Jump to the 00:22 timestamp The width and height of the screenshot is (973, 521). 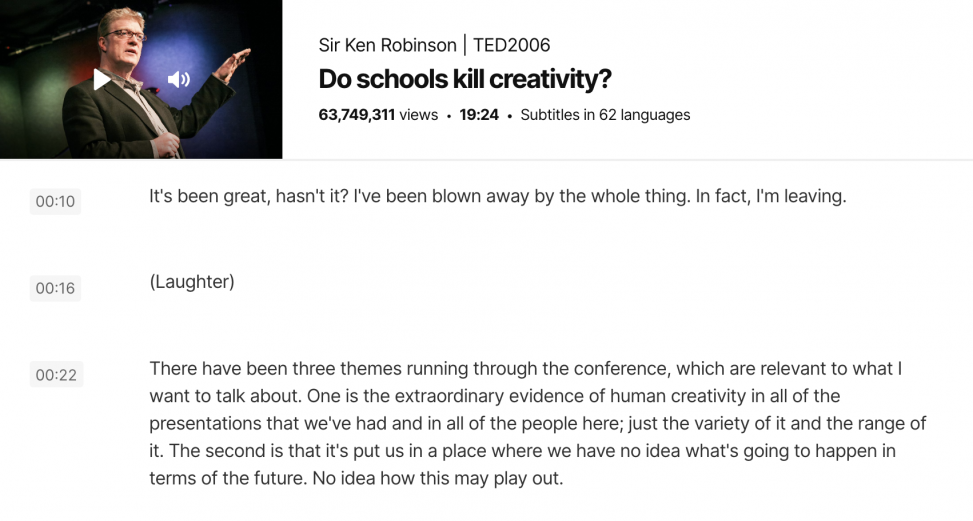click(56, 375)
